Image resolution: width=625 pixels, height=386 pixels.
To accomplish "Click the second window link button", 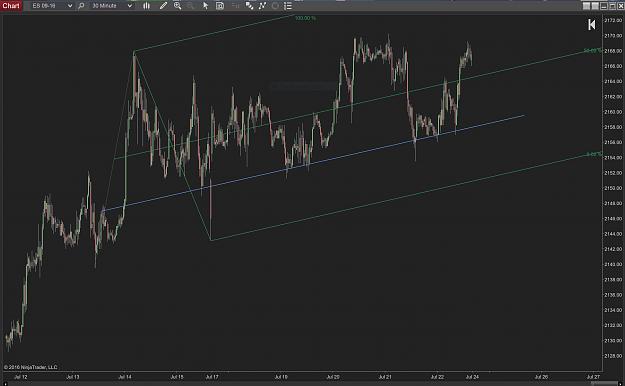I will click(595, 6).
